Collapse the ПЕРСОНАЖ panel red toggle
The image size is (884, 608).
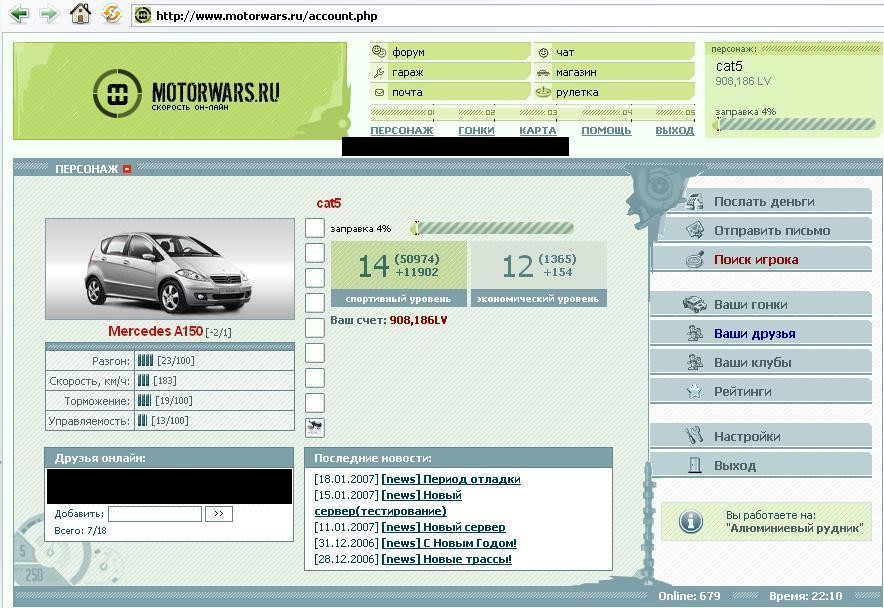click(x=127, y=169)
